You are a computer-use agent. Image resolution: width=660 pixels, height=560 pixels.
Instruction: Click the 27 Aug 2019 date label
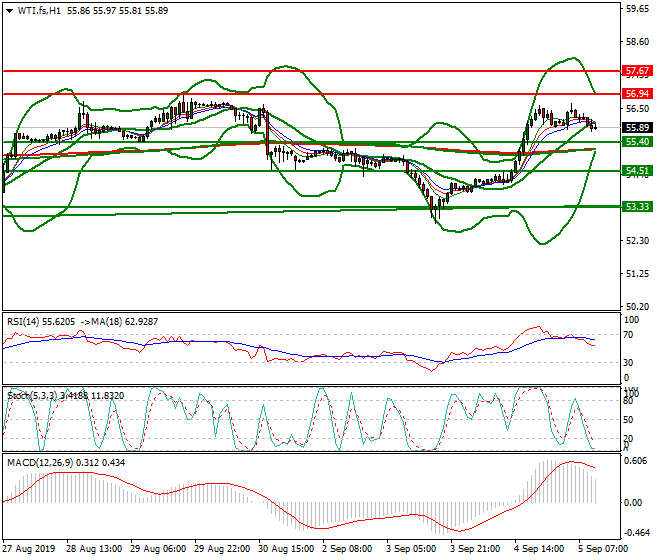(29, 551)
